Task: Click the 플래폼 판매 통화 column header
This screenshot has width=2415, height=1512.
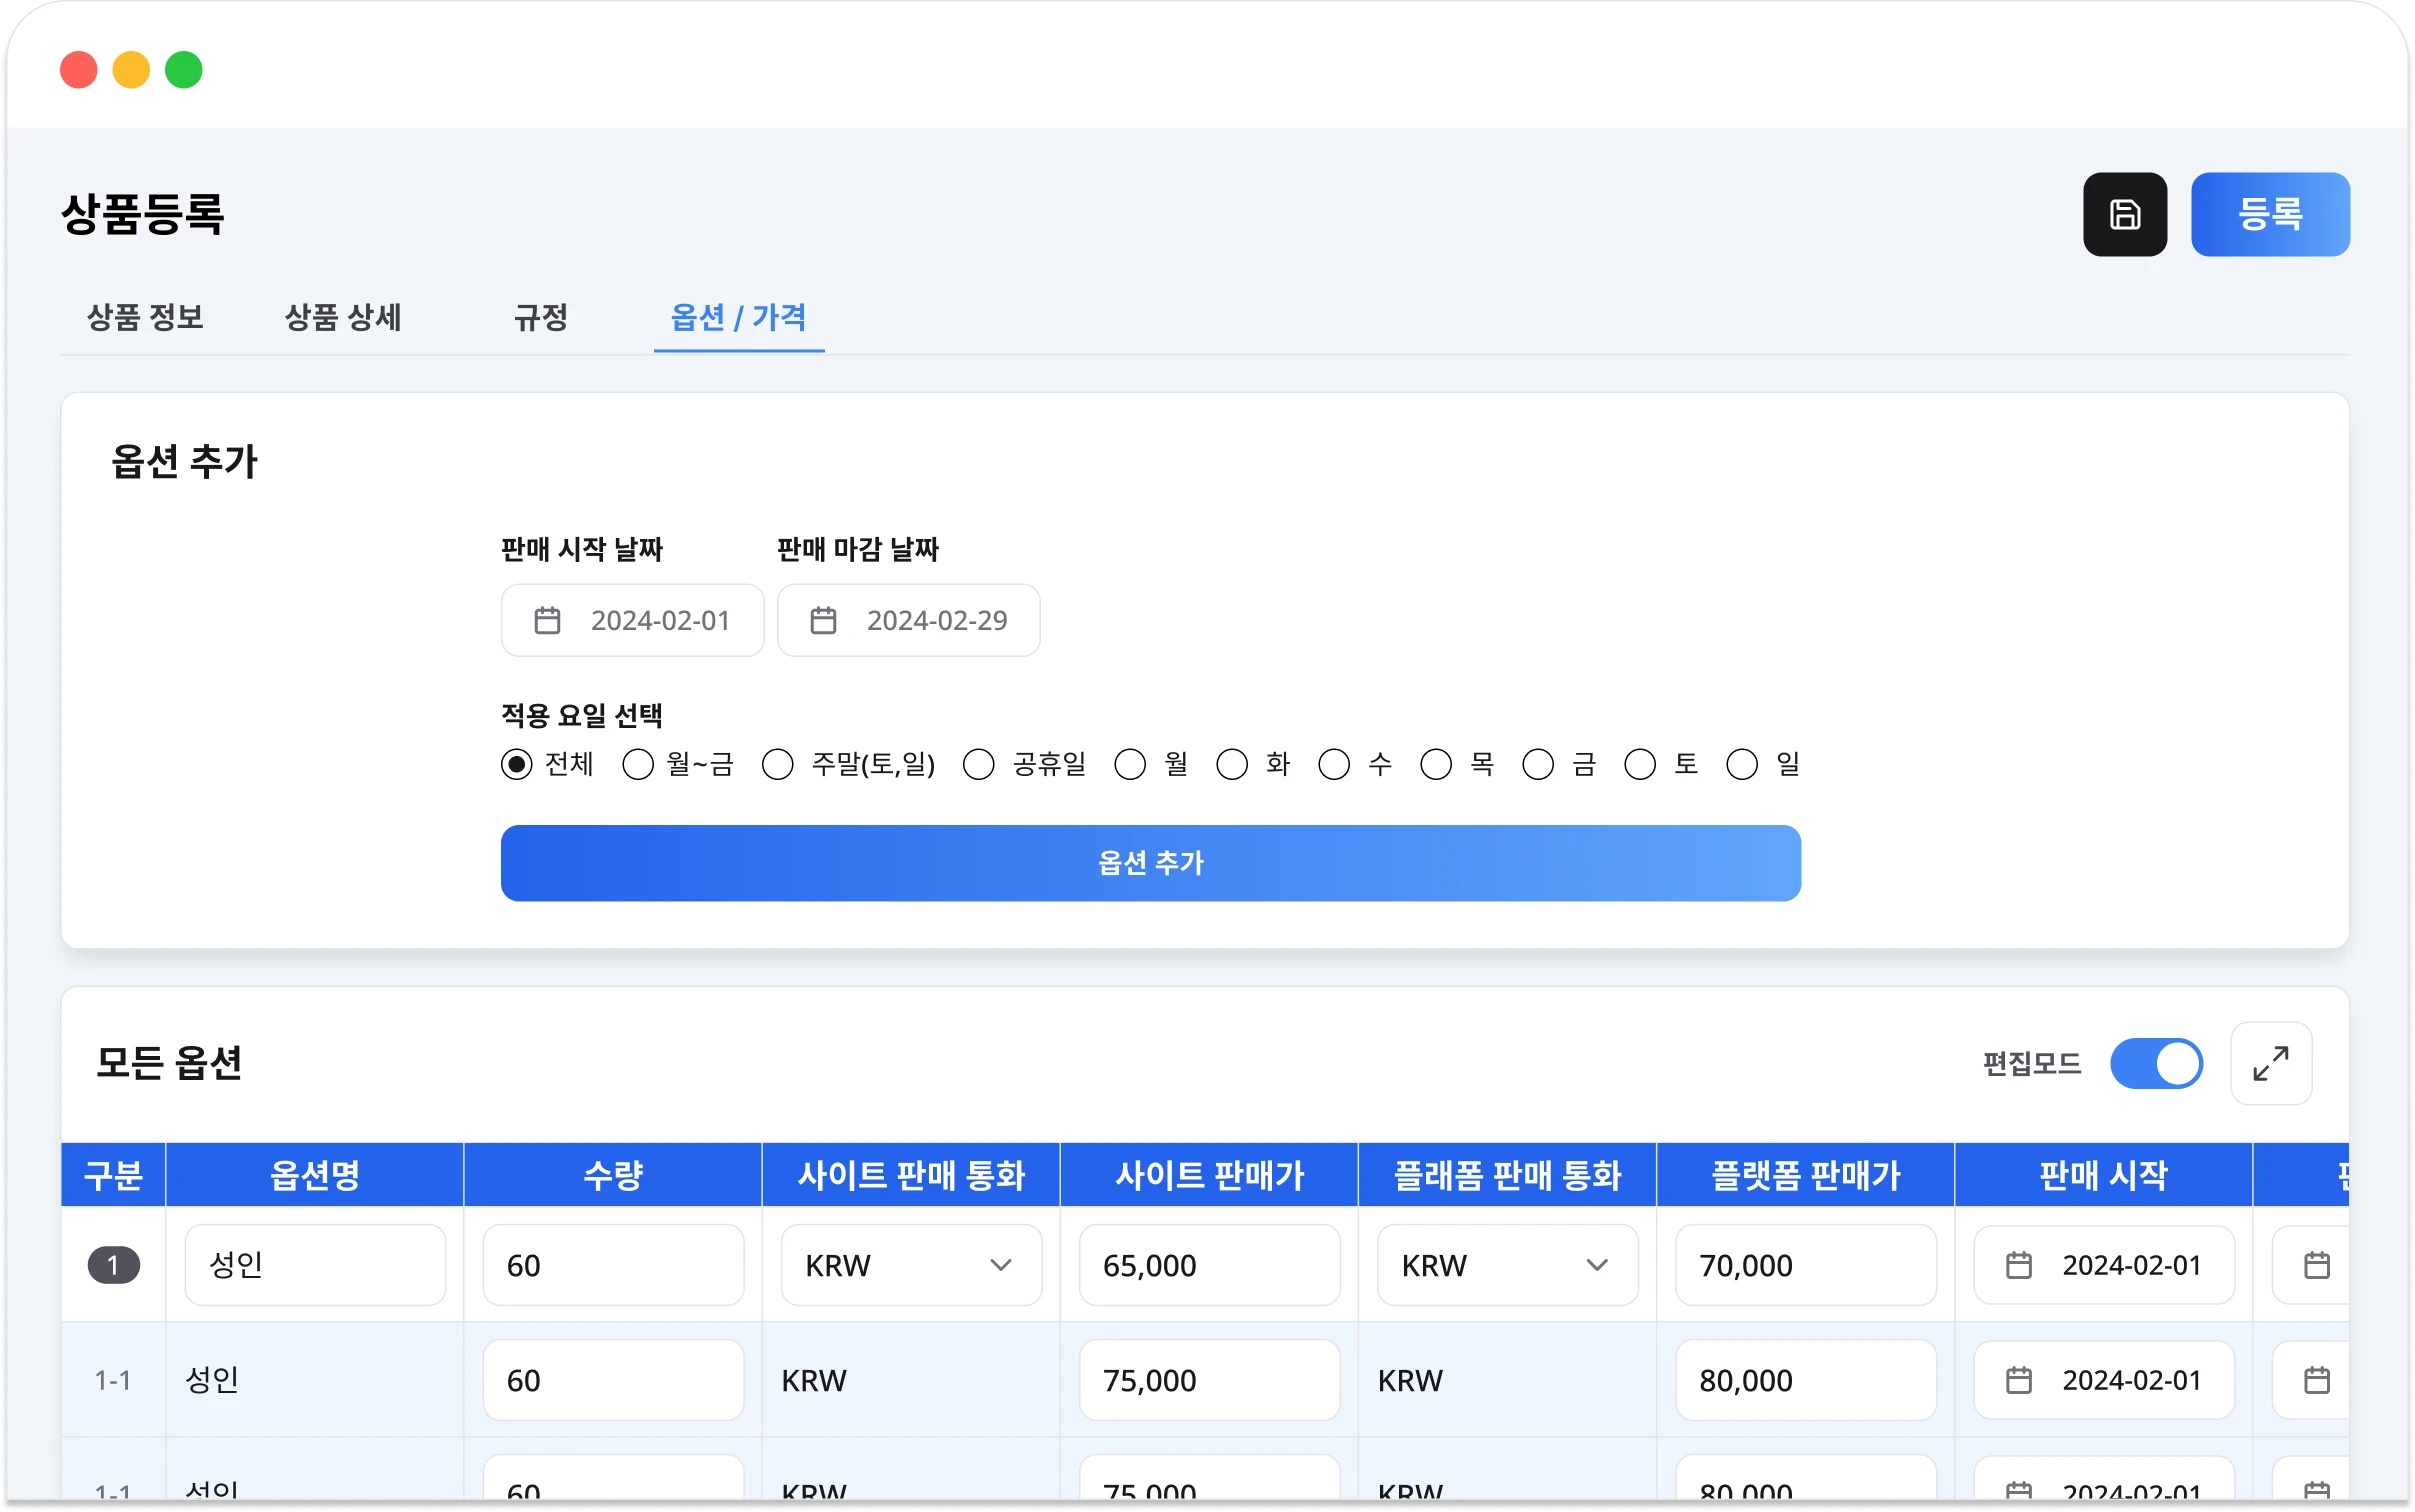Action: (1508, 1175)
